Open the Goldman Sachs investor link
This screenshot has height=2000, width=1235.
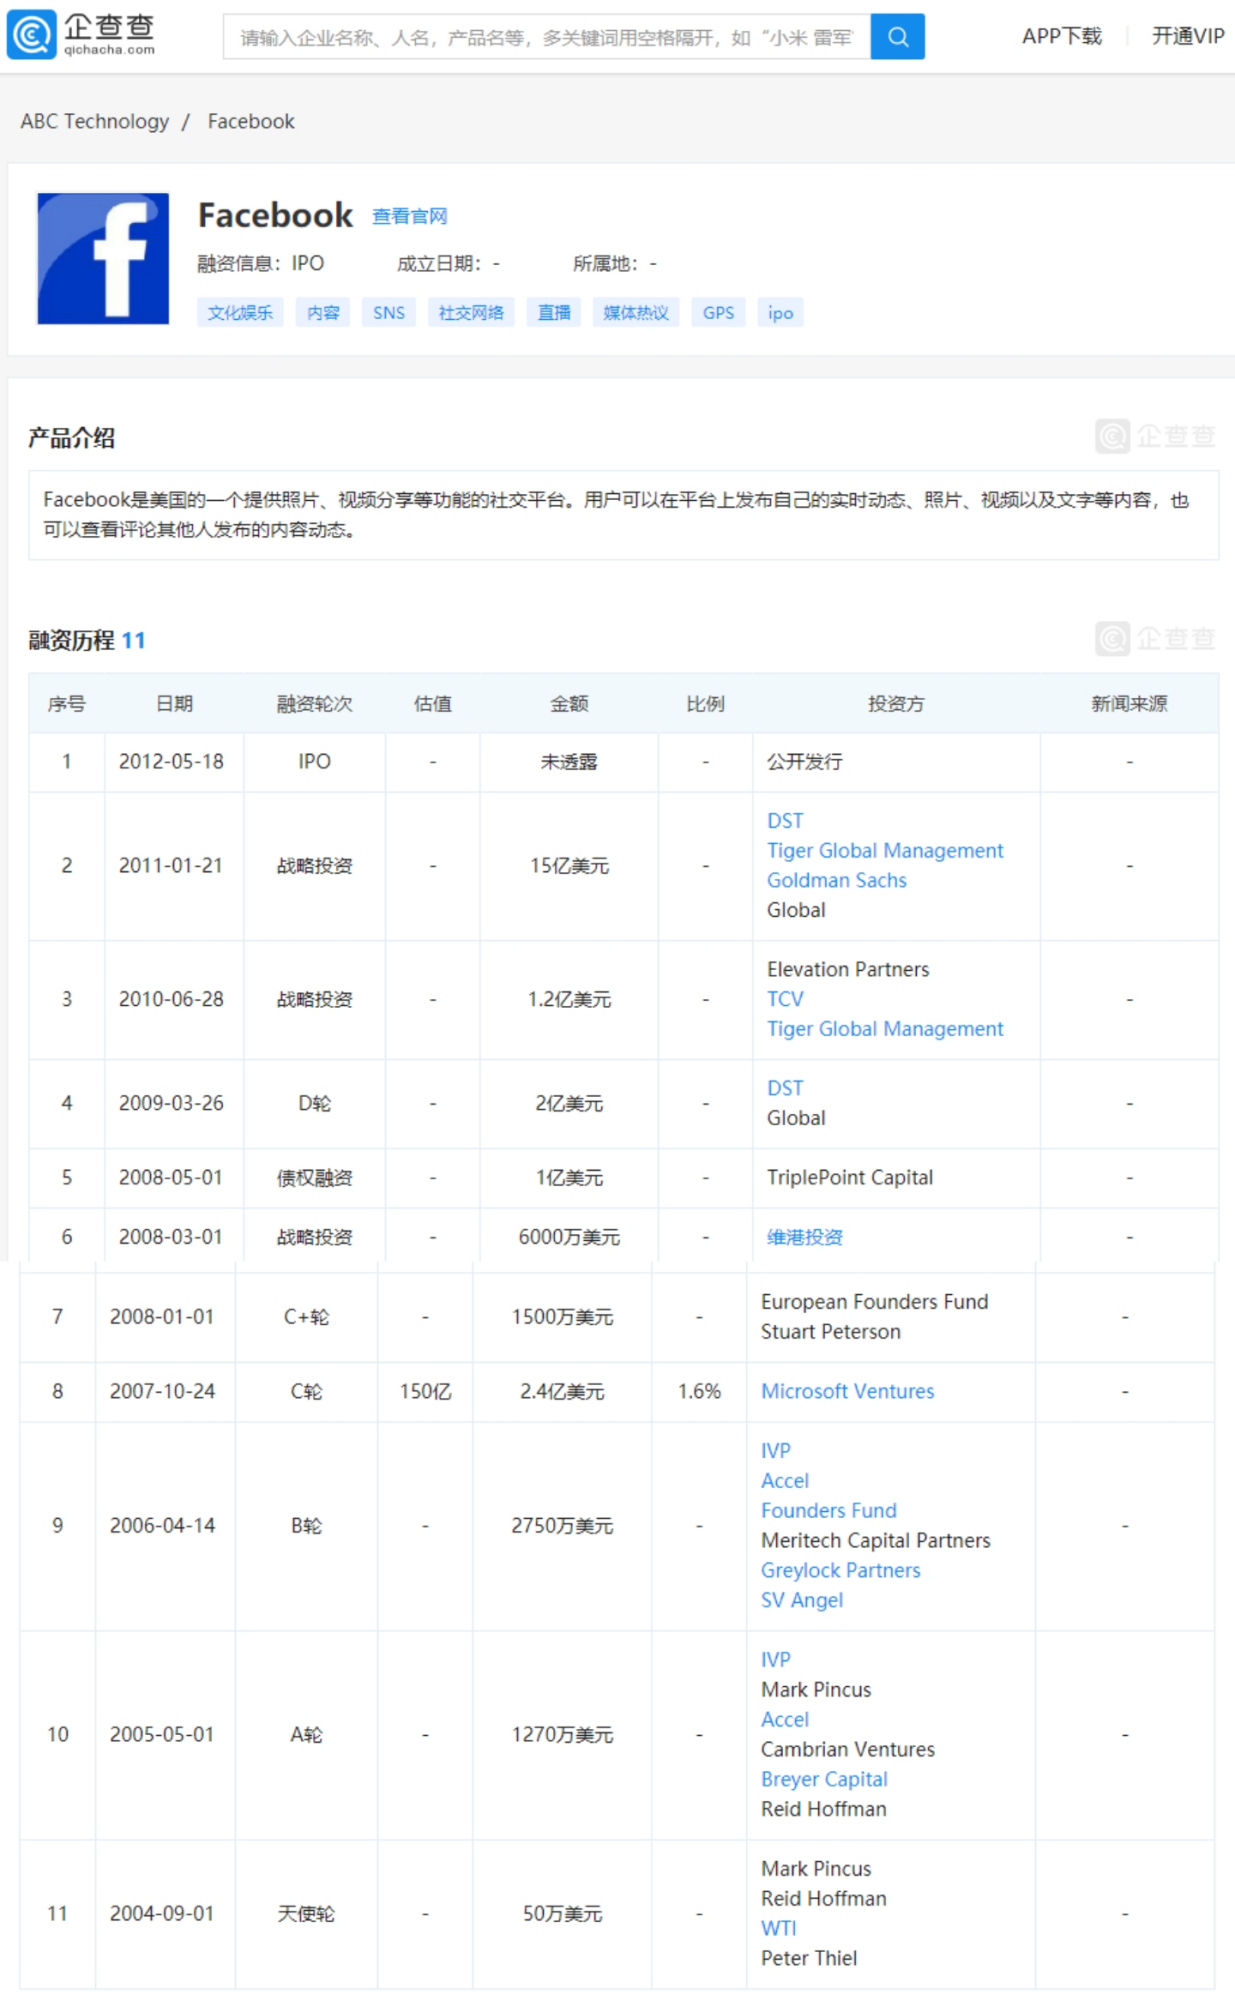pyautogui.click(x=837, y=881)
